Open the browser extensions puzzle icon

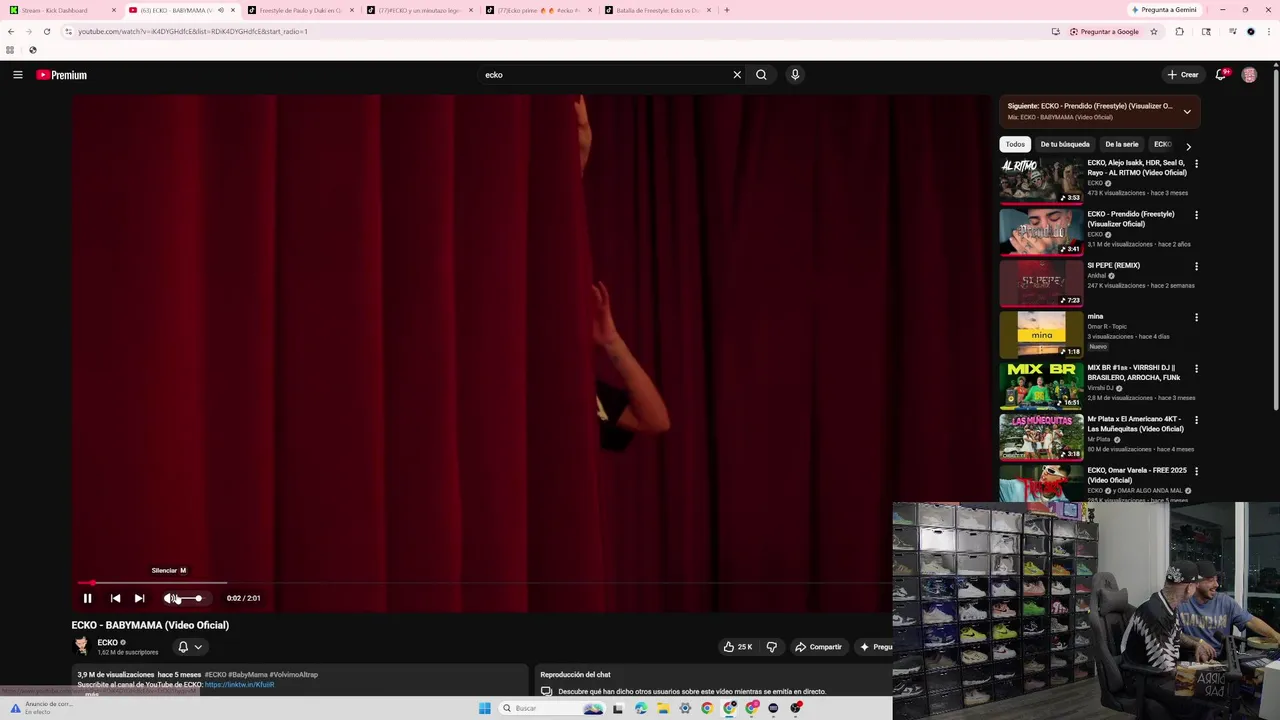pyautogui.click(x=1179, y=31)
